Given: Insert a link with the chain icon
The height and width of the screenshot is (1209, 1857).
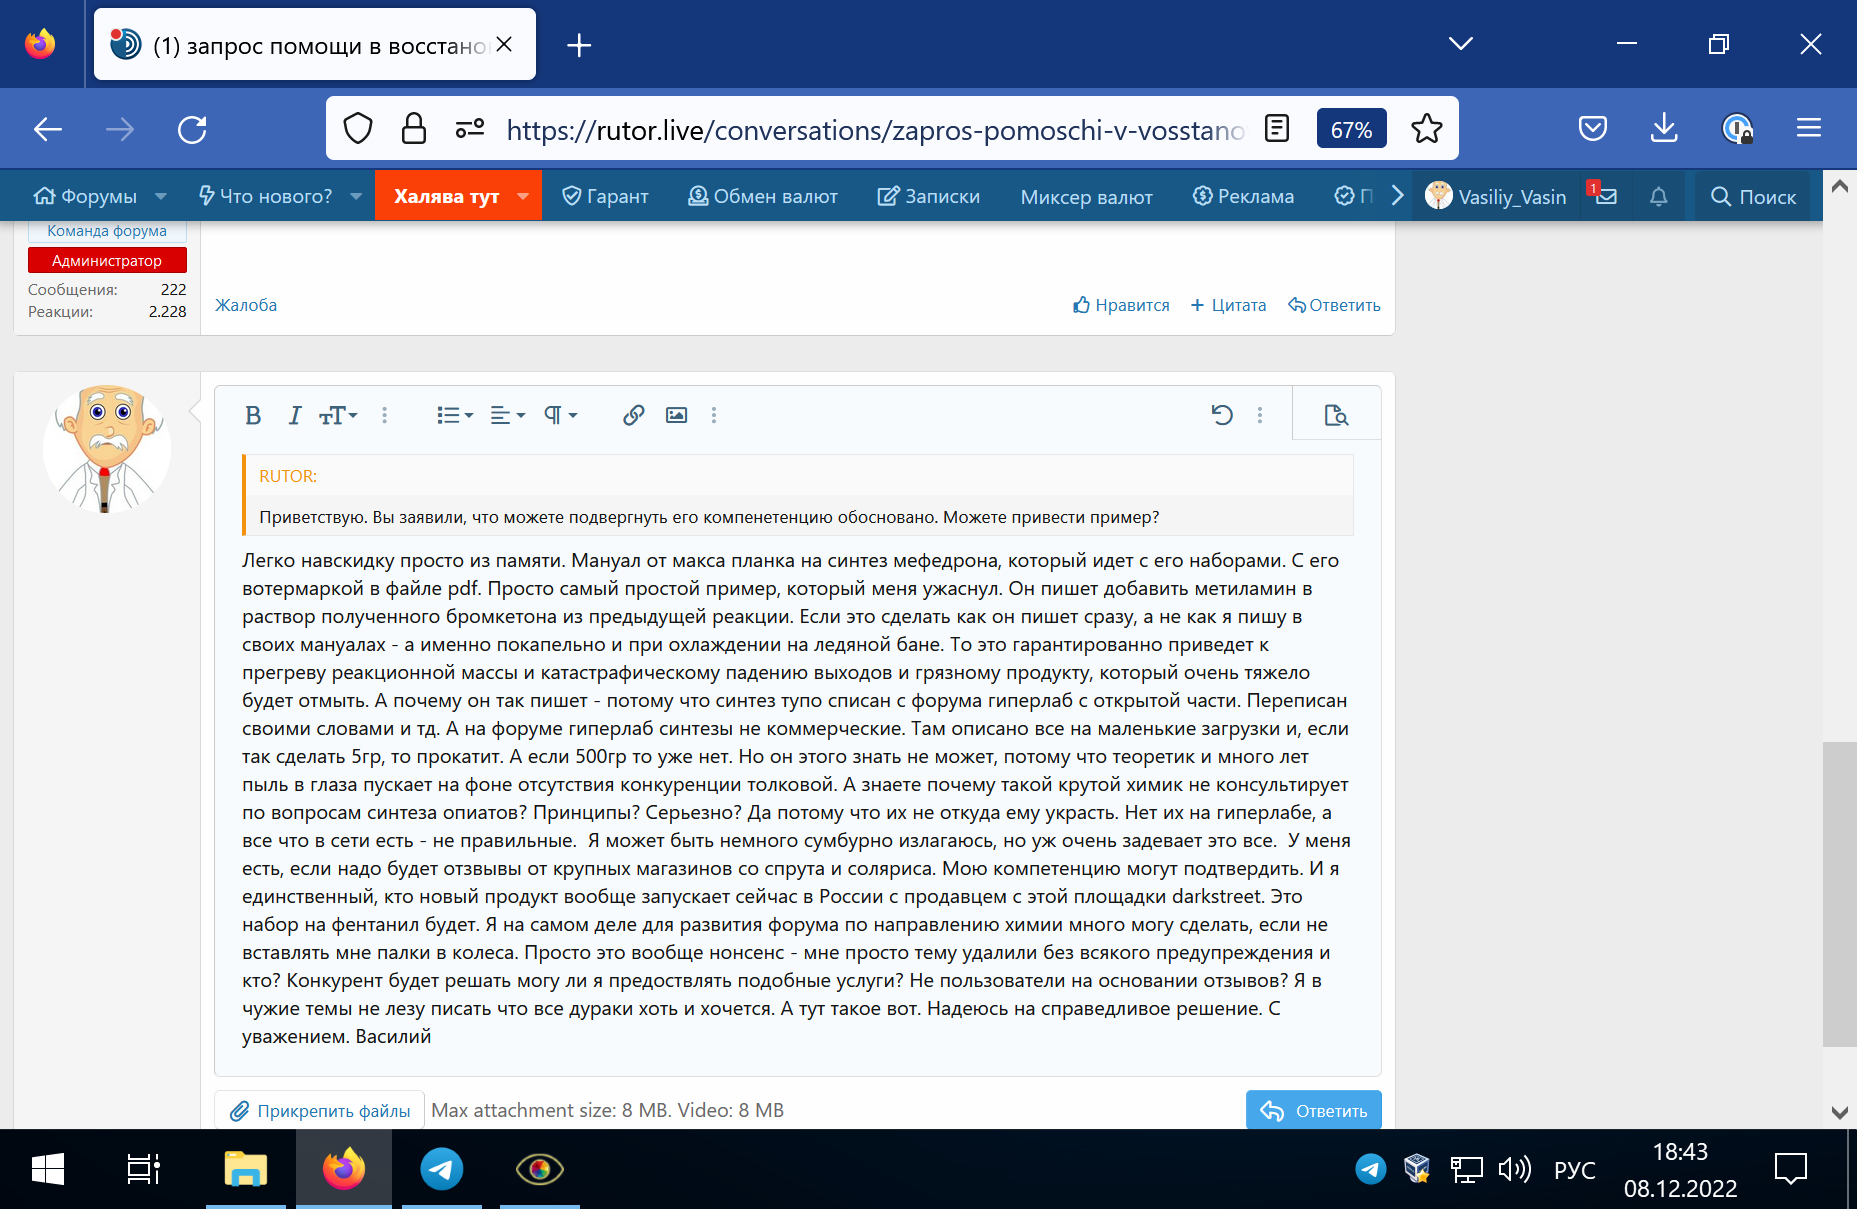Looking at the screenshot, I should point(633,415).
